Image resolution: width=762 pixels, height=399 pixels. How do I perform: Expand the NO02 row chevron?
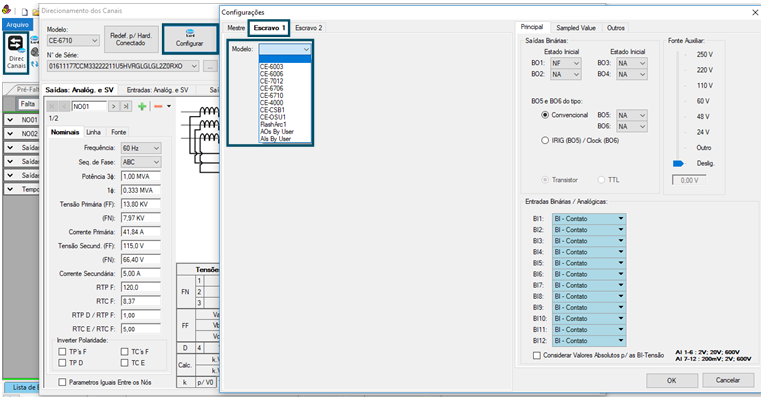10,134
